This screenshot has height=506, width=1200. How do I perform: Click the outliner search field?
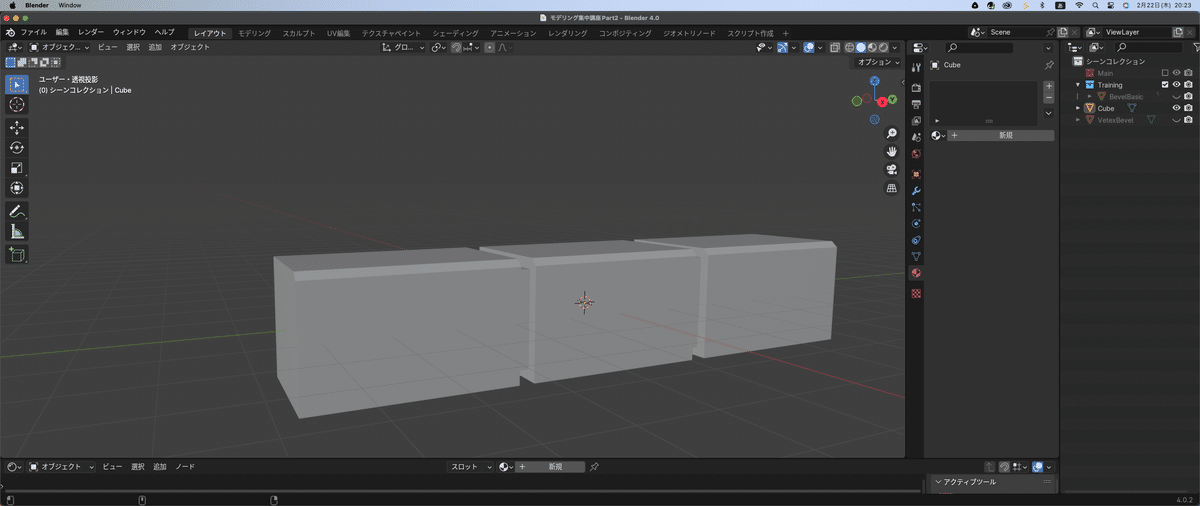[x=1150, y=47]
